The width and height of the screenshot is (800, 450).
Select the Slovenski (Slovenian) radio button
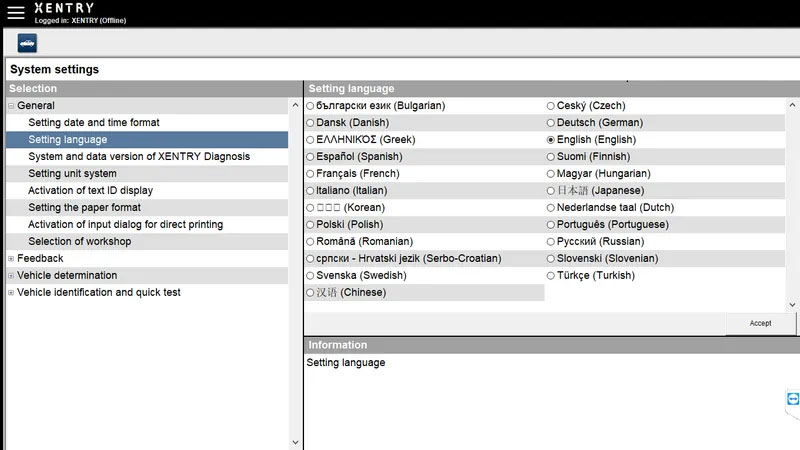(551, 259)
